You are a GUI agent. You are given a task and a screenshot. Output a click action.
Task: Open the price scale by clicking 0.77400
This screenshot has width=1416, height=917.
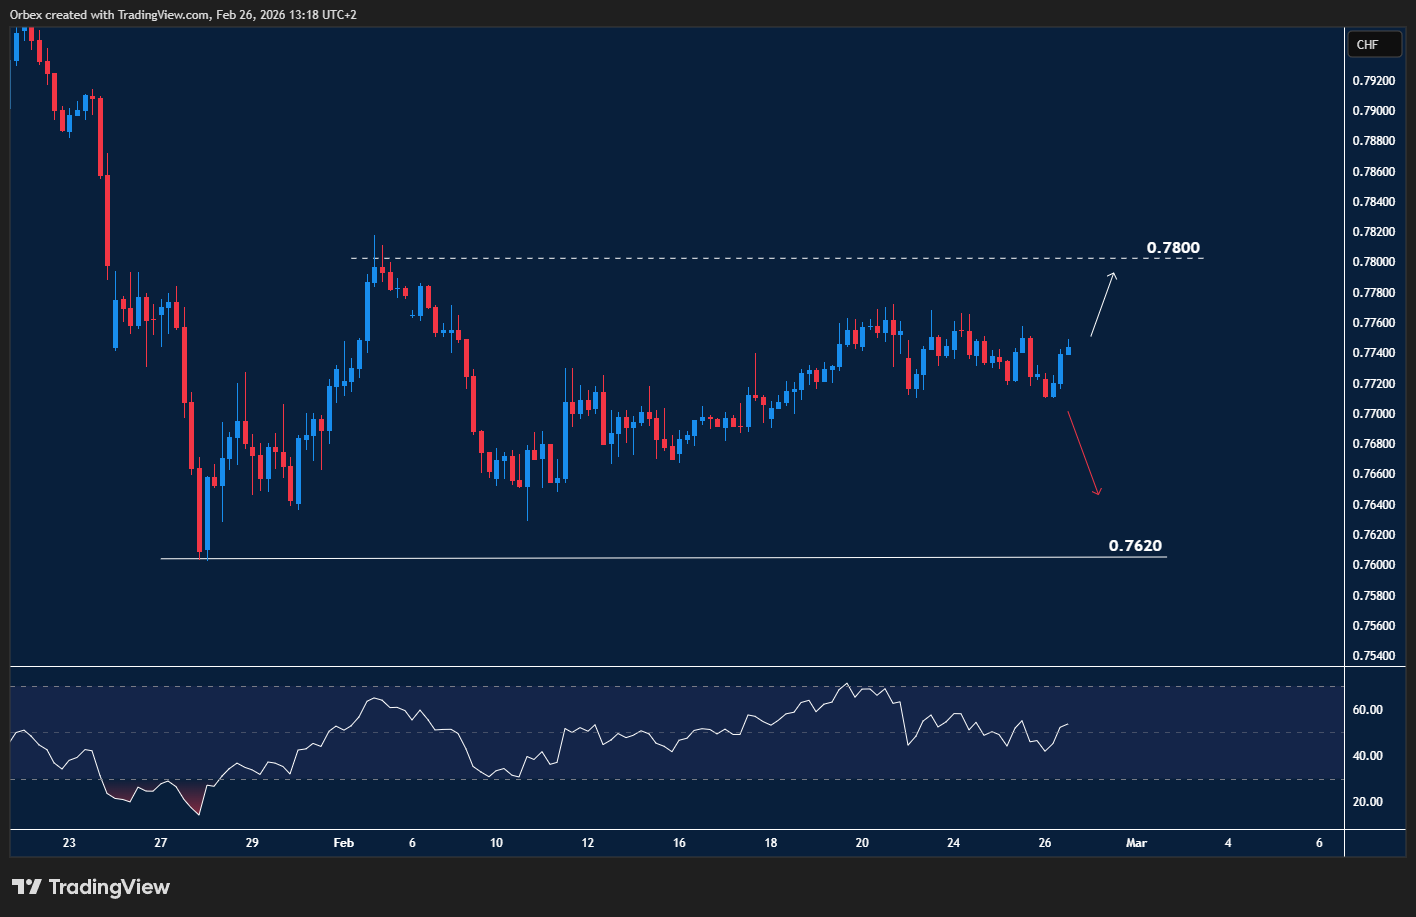click(1374, 352)
